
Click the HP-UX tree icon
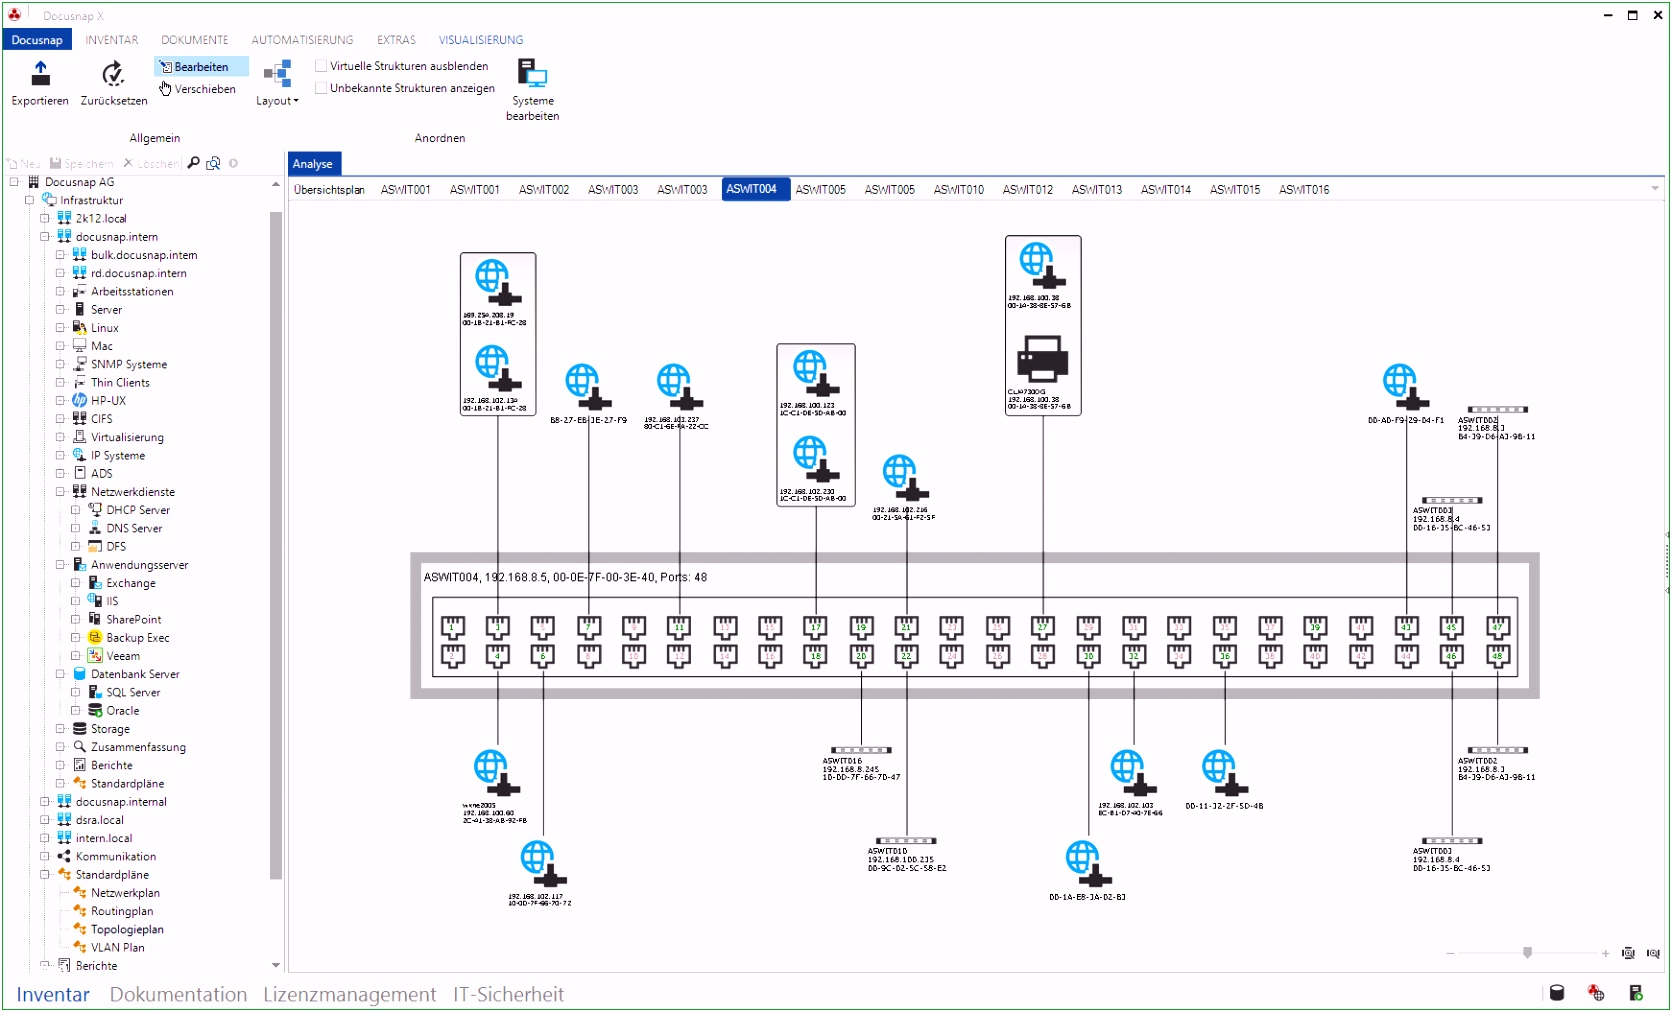pos(79,400)
